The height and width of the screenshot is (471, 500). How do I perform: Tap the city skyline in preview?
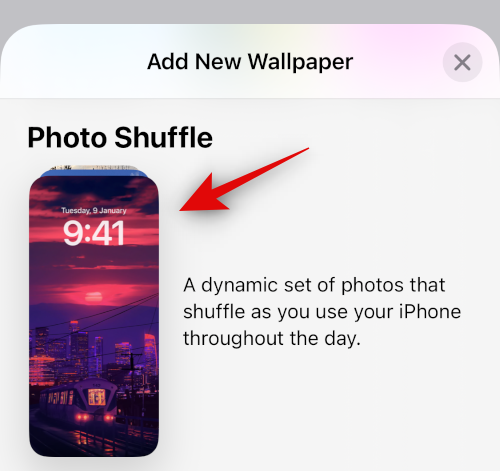[x=94, y=350]
